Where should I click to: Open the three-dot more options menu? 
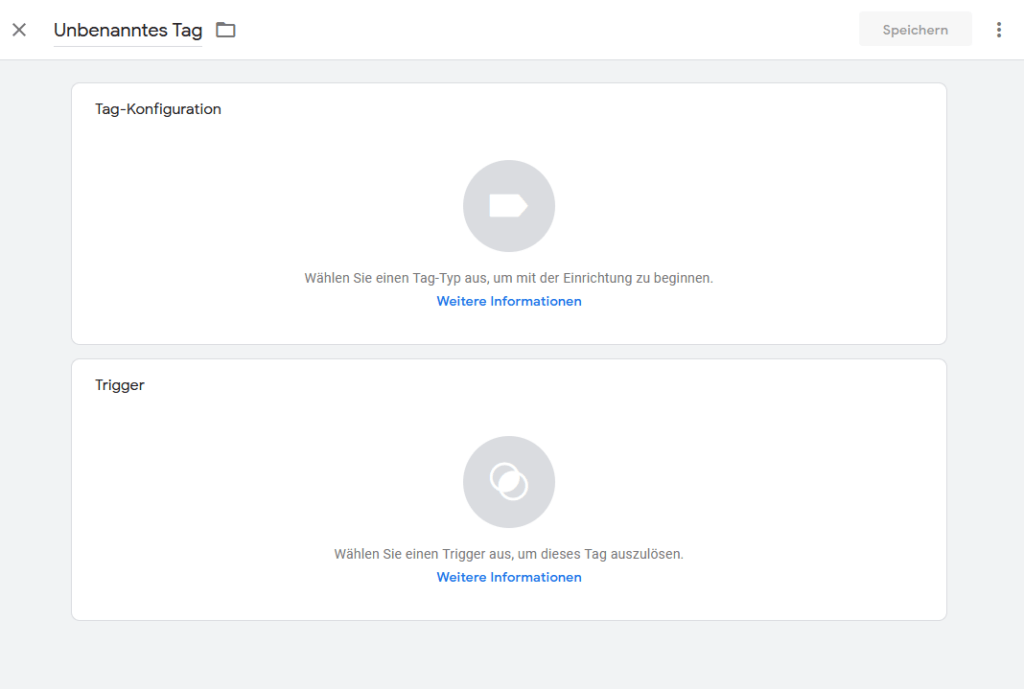pos(998,30)
